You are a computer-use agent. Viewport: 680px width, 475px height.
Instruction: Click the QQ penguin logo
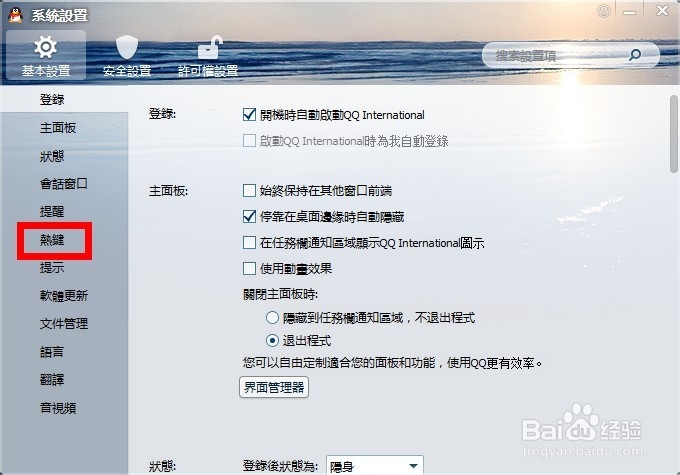click(x=16, y=15)
